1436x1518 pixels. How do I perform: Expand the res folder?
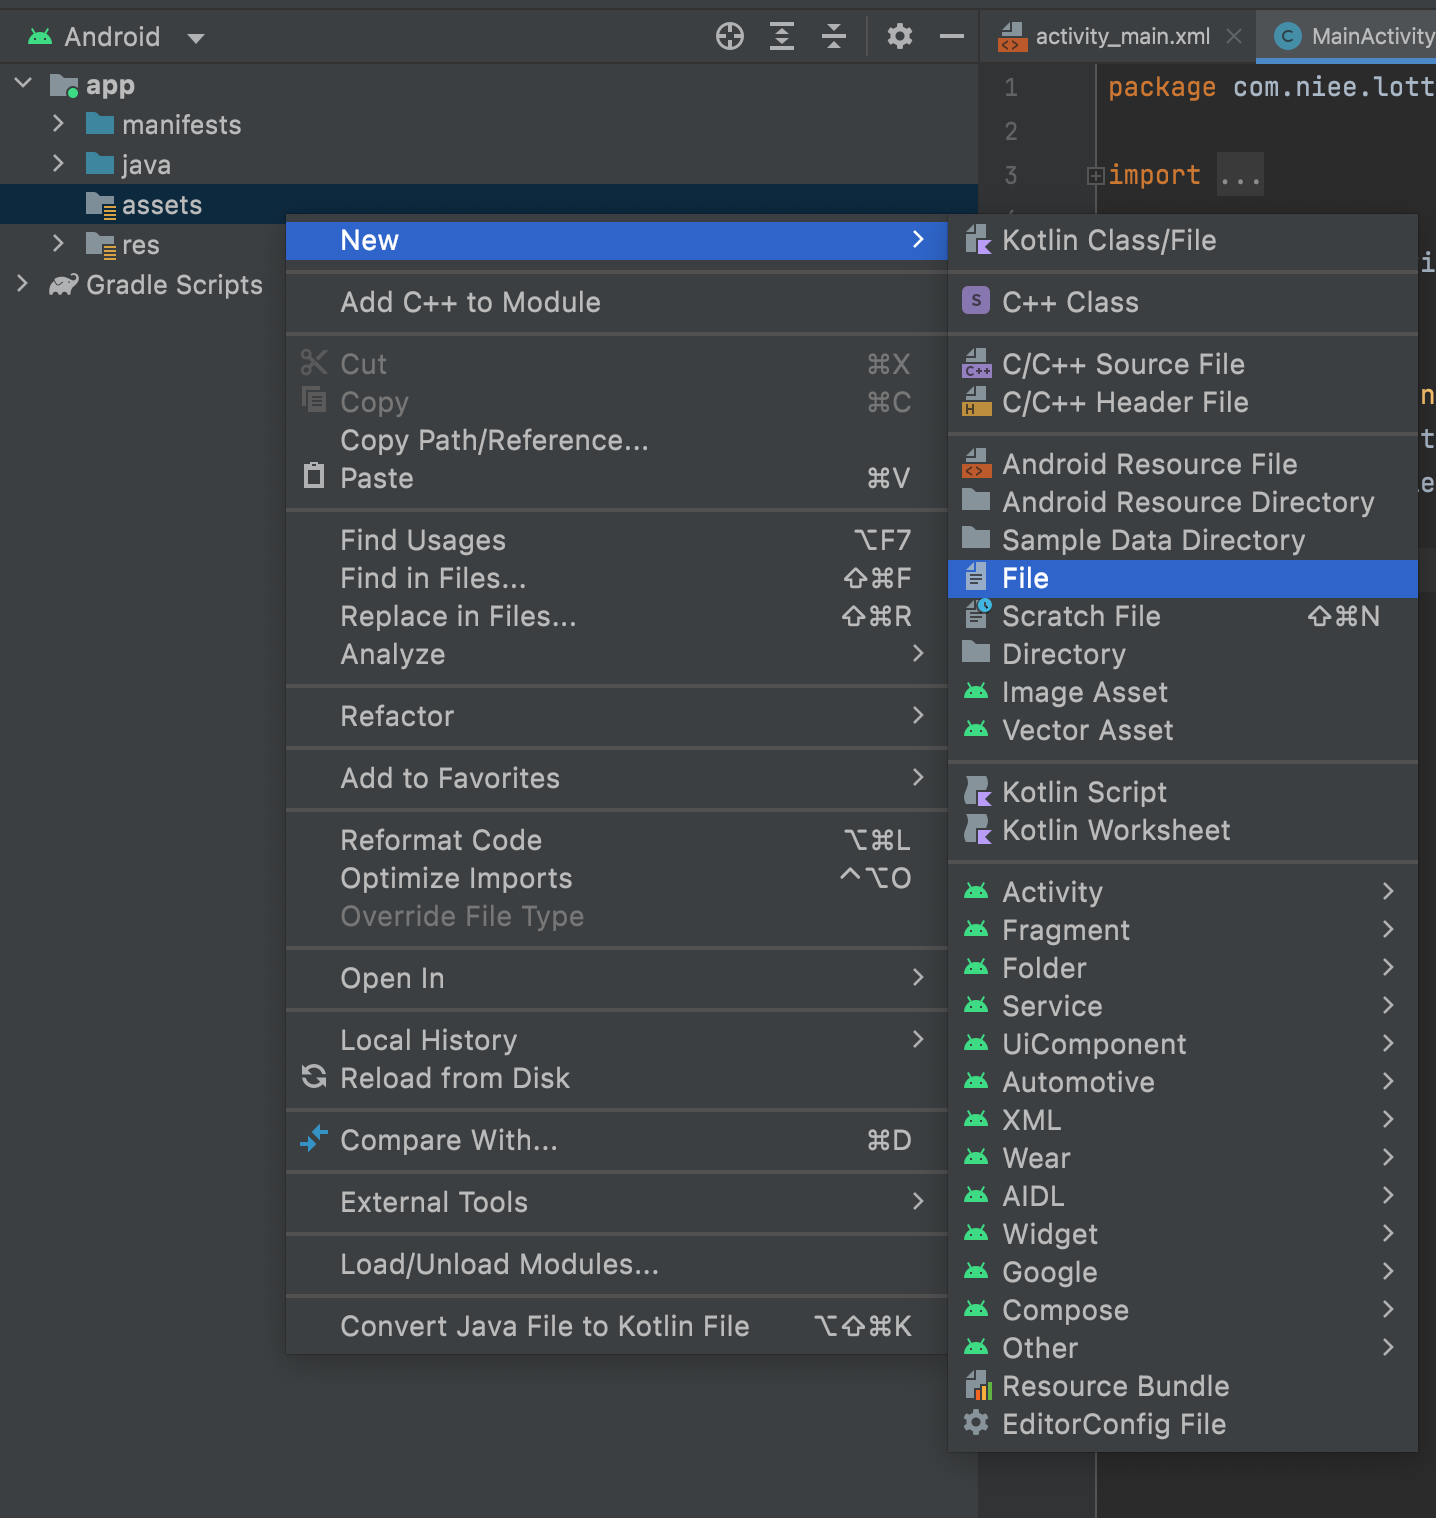tap(58, 243)
